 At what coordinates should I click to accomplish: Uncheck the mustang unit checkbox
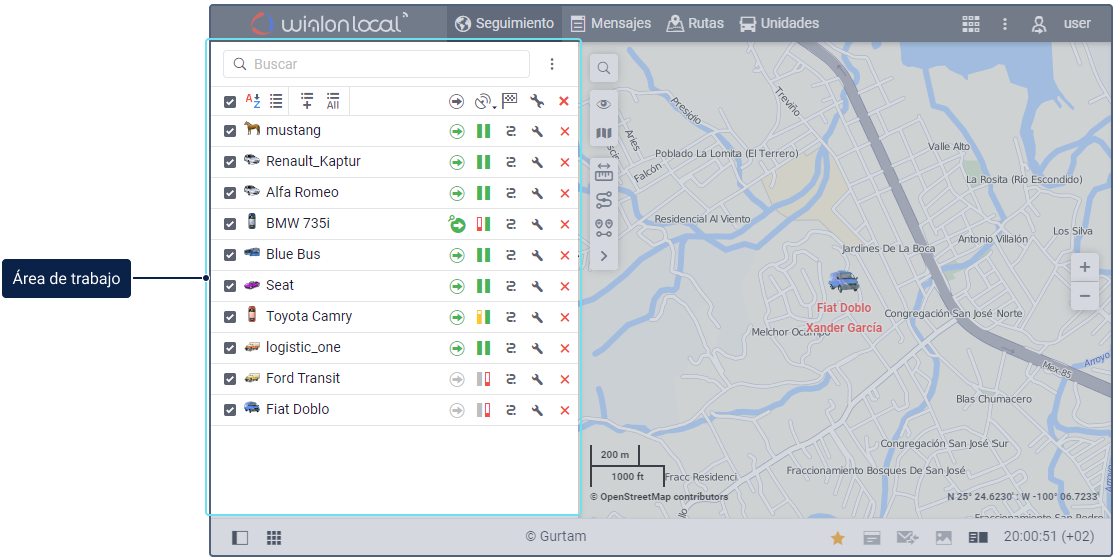[x=230, y=131]
